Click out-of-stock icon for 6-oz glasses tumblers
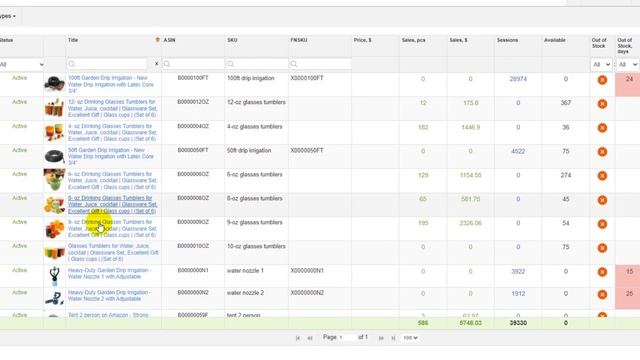 click(x=602, y=176)
